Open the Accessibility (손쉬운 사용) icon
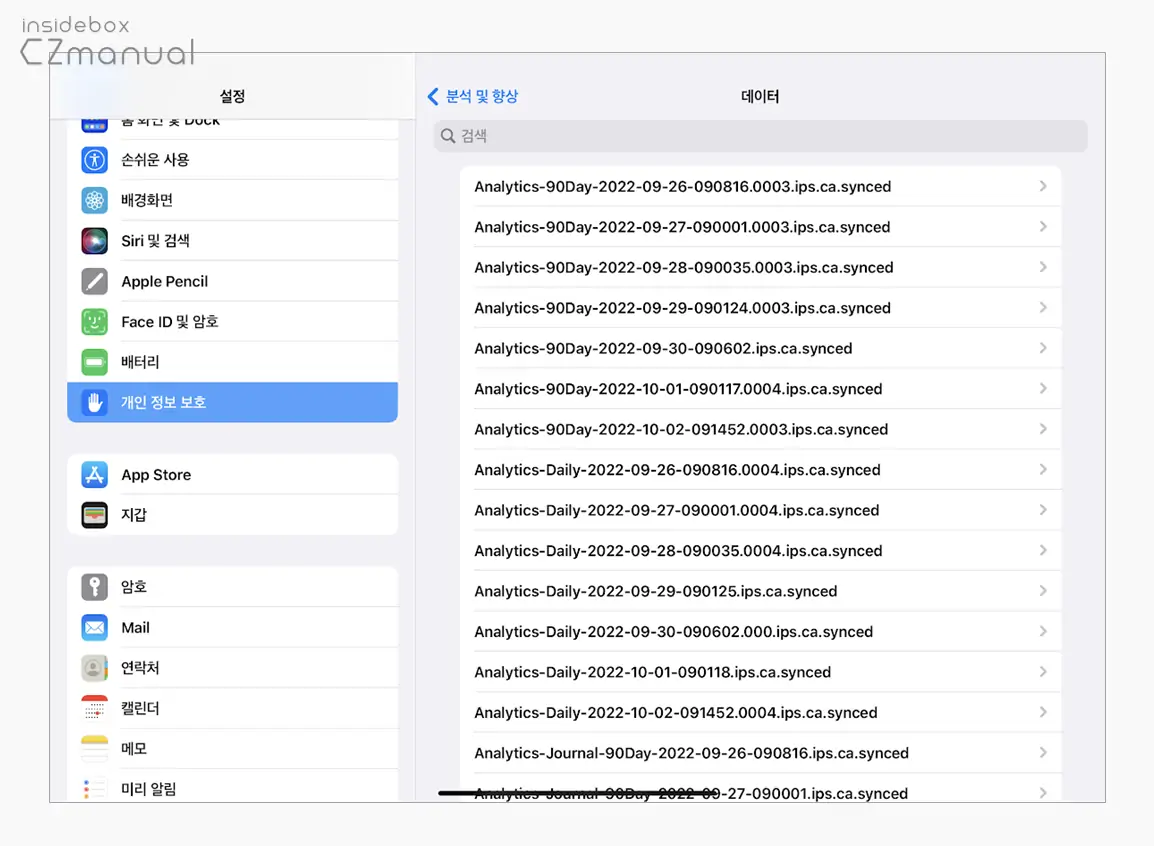This screenshot has width=1154, height=846. click(94, 160)
